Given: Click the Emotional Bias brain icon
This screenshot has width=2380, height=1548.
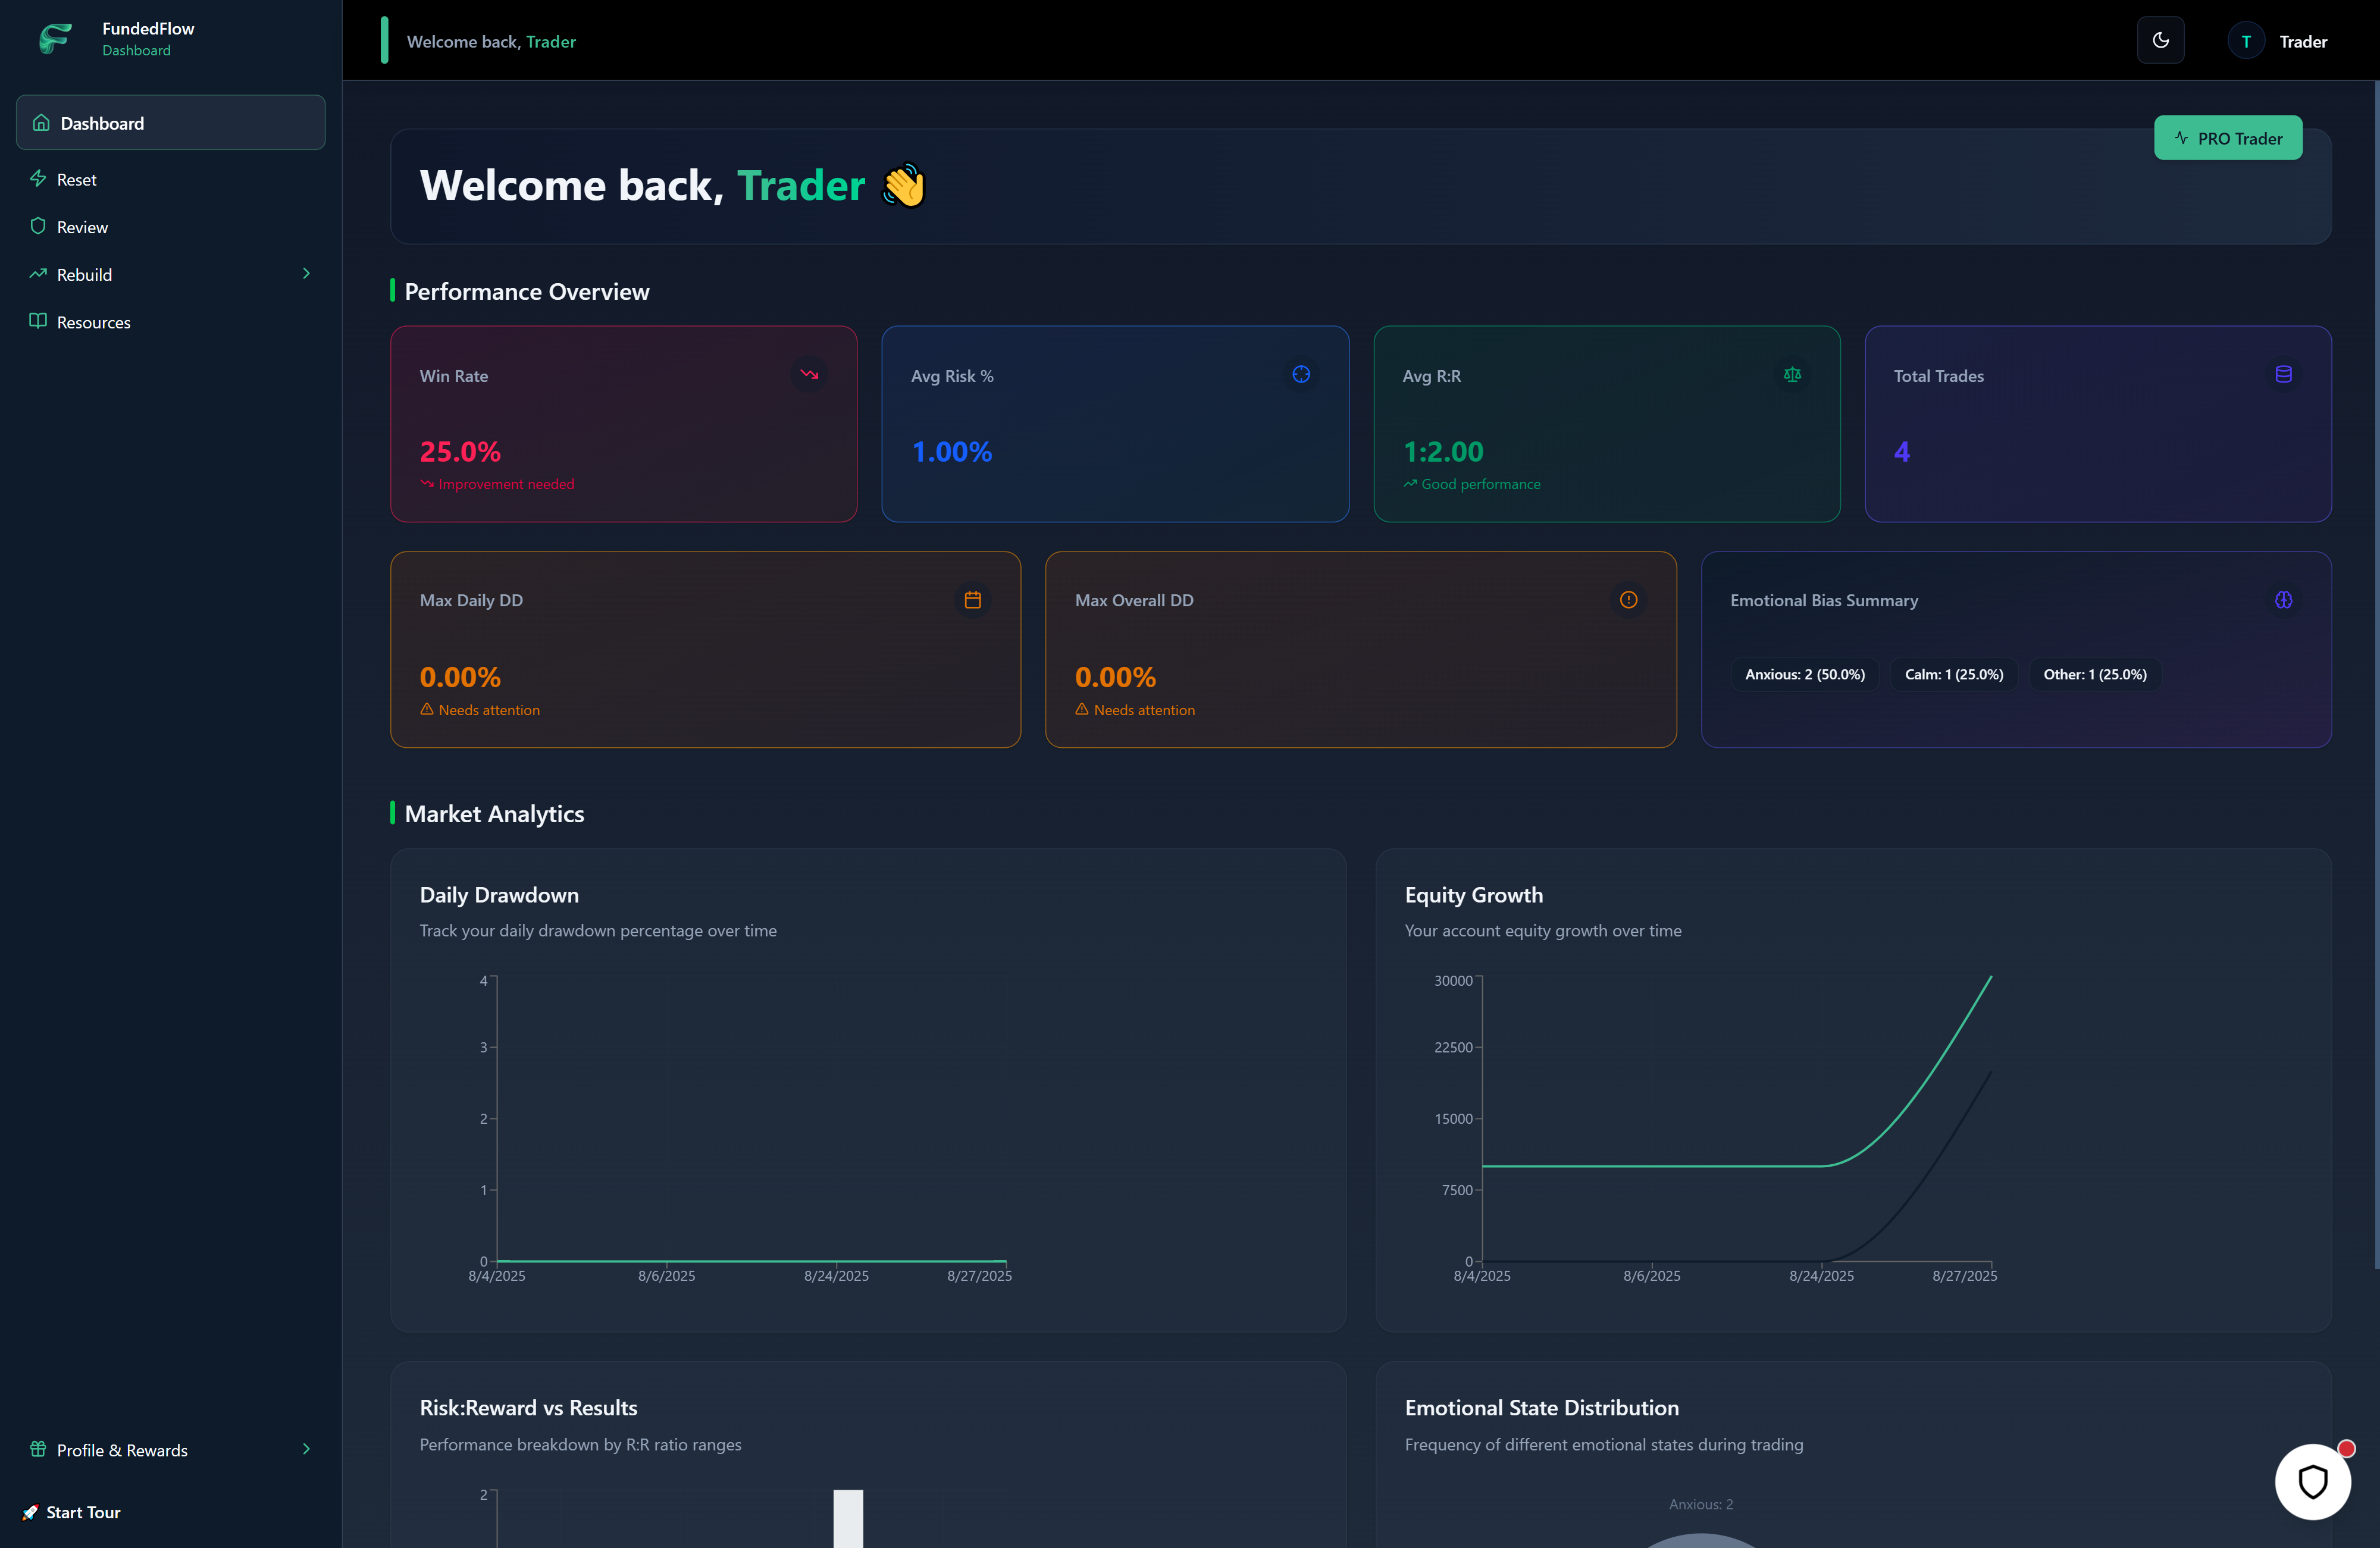Looking at the screenshot, I should point(2283,600).
